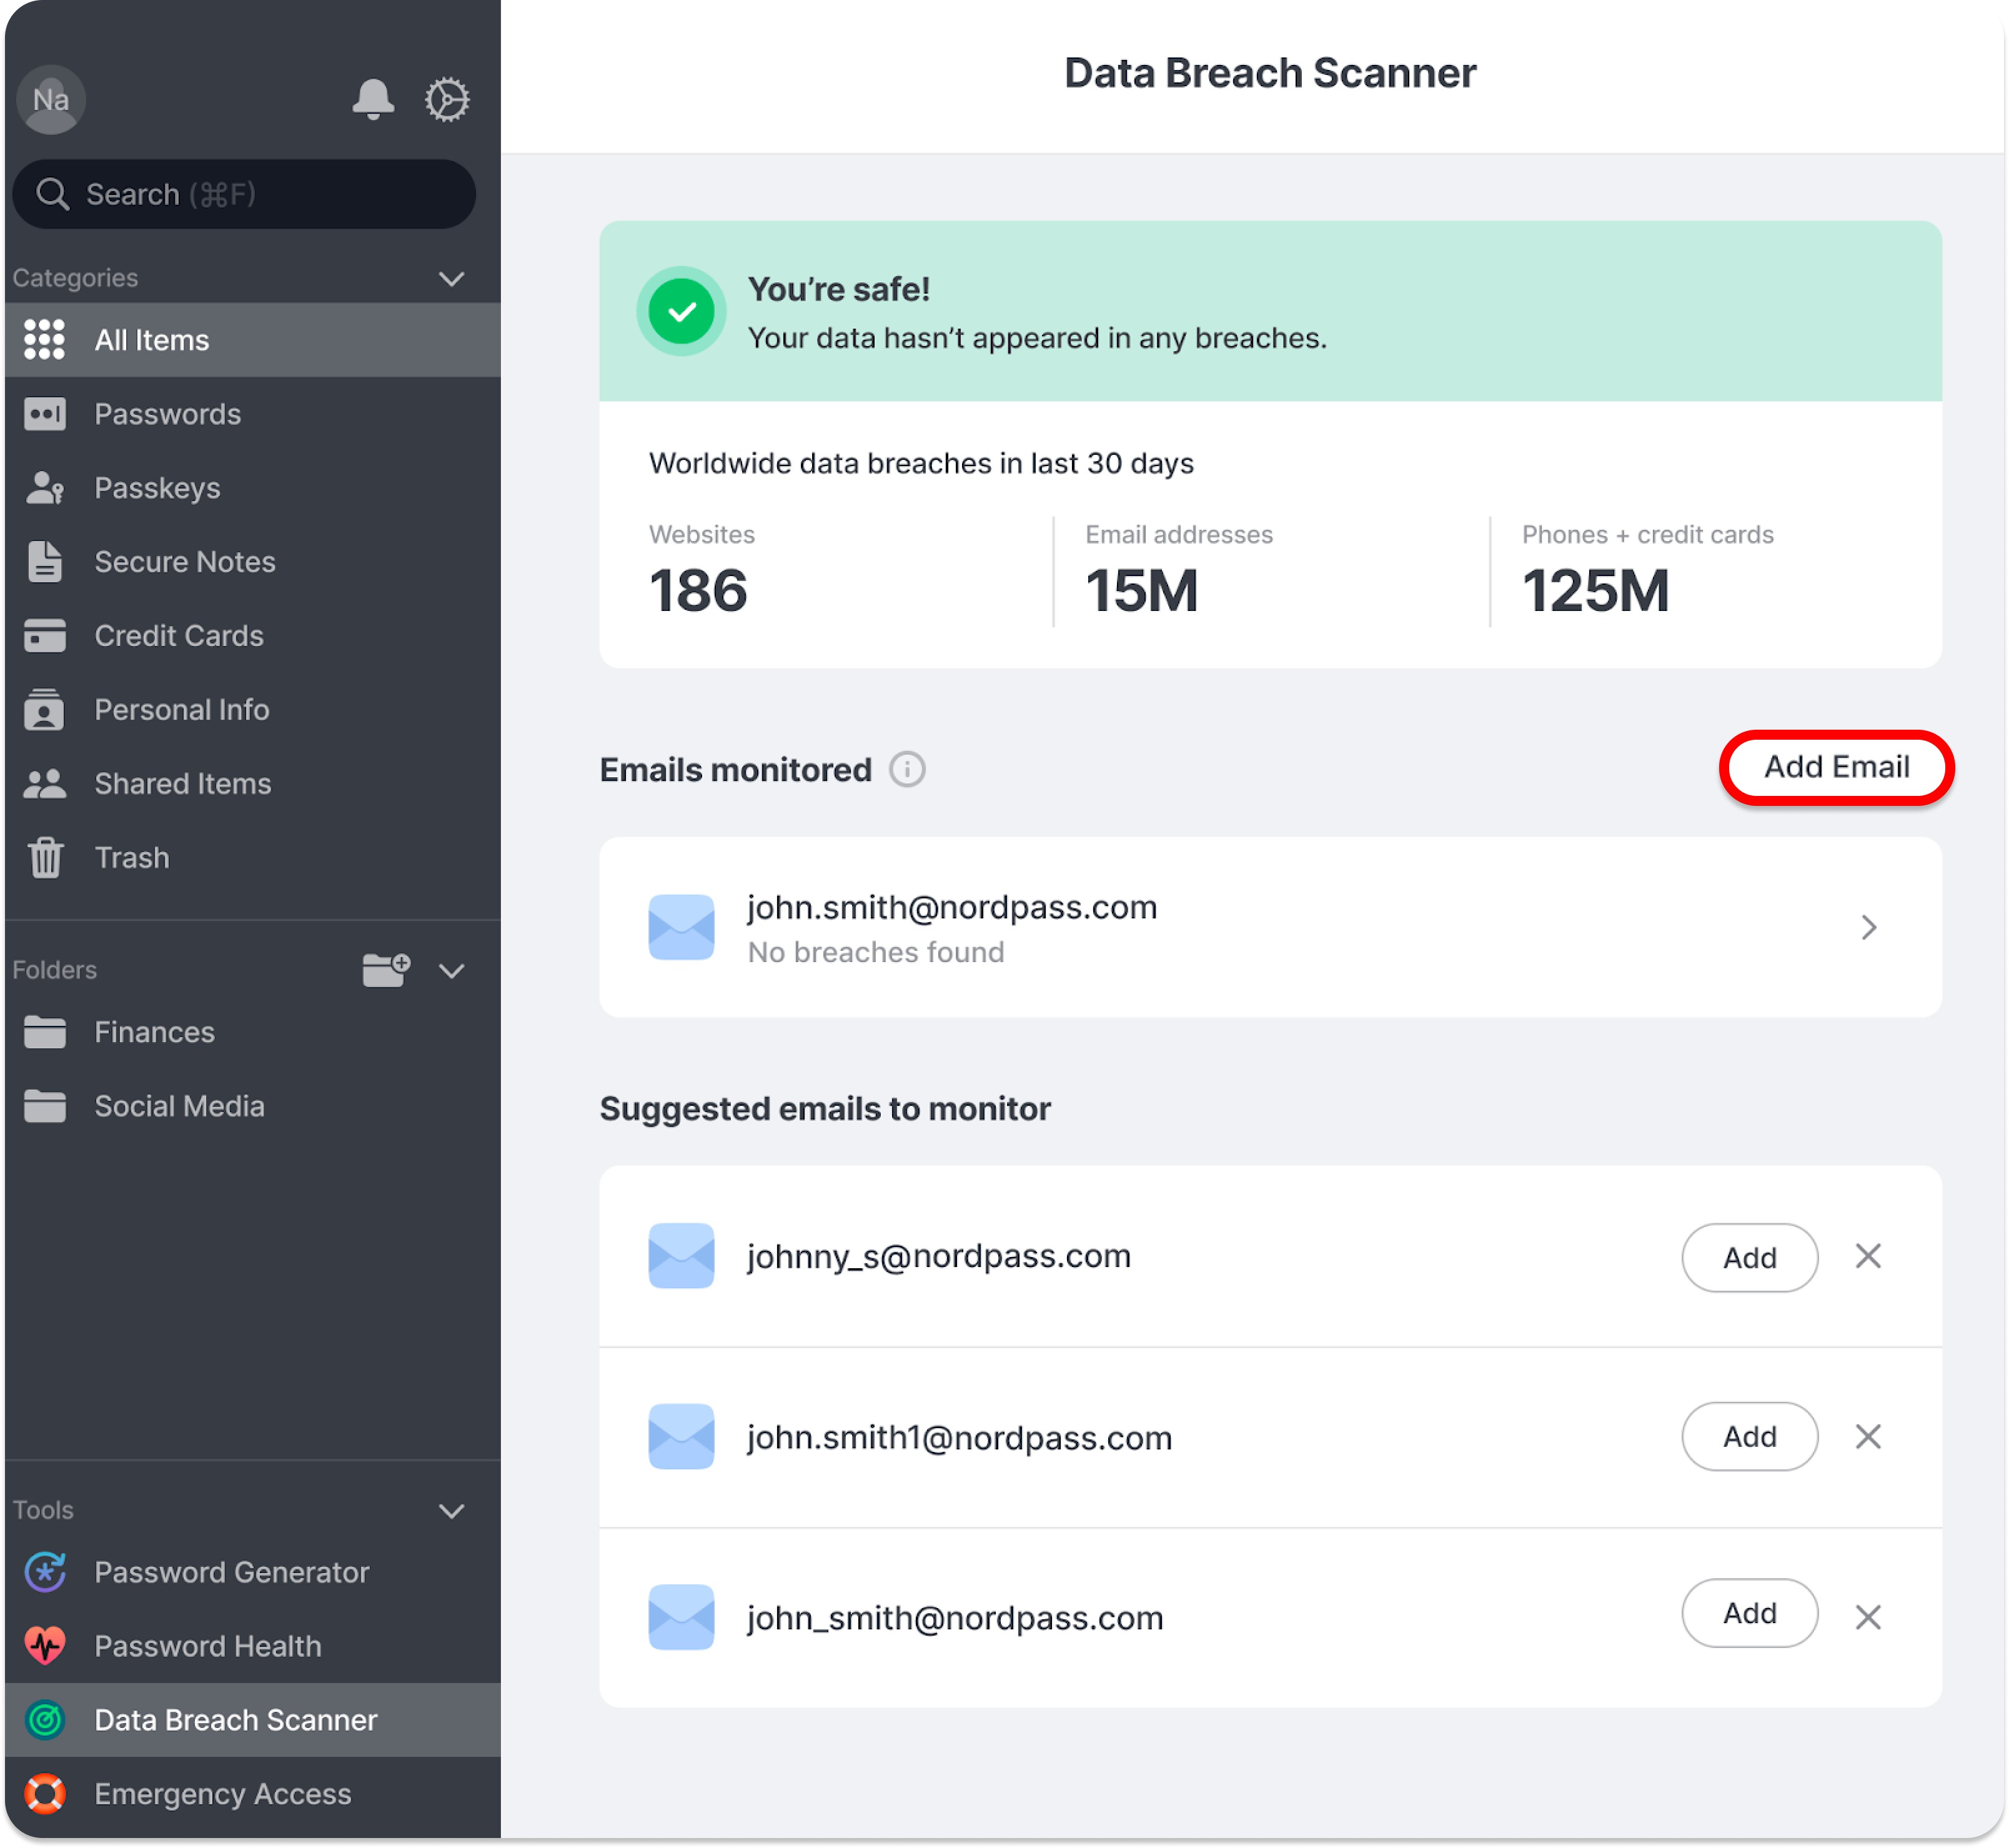Click the Credit Cards card icon
This screenshot has height=1848, width=2009.
click(45, 636)
